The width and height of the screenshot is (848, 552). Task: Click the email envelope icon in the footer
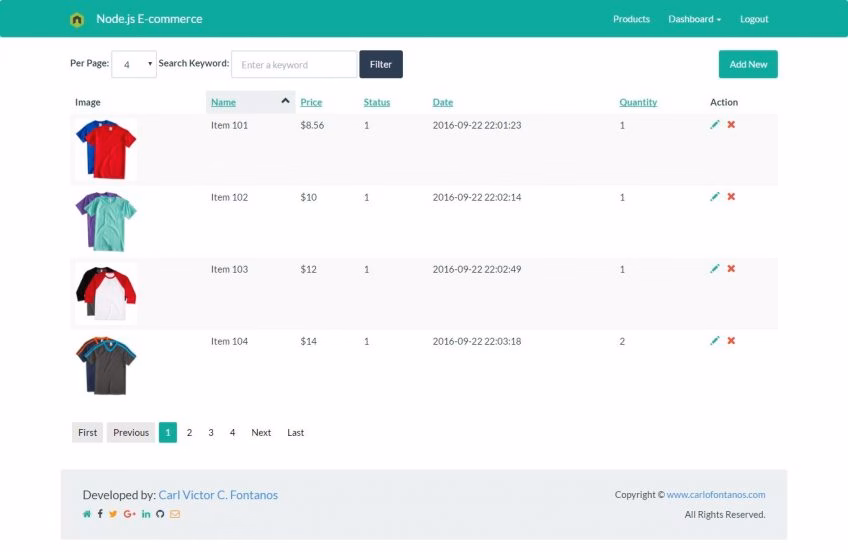175,514
